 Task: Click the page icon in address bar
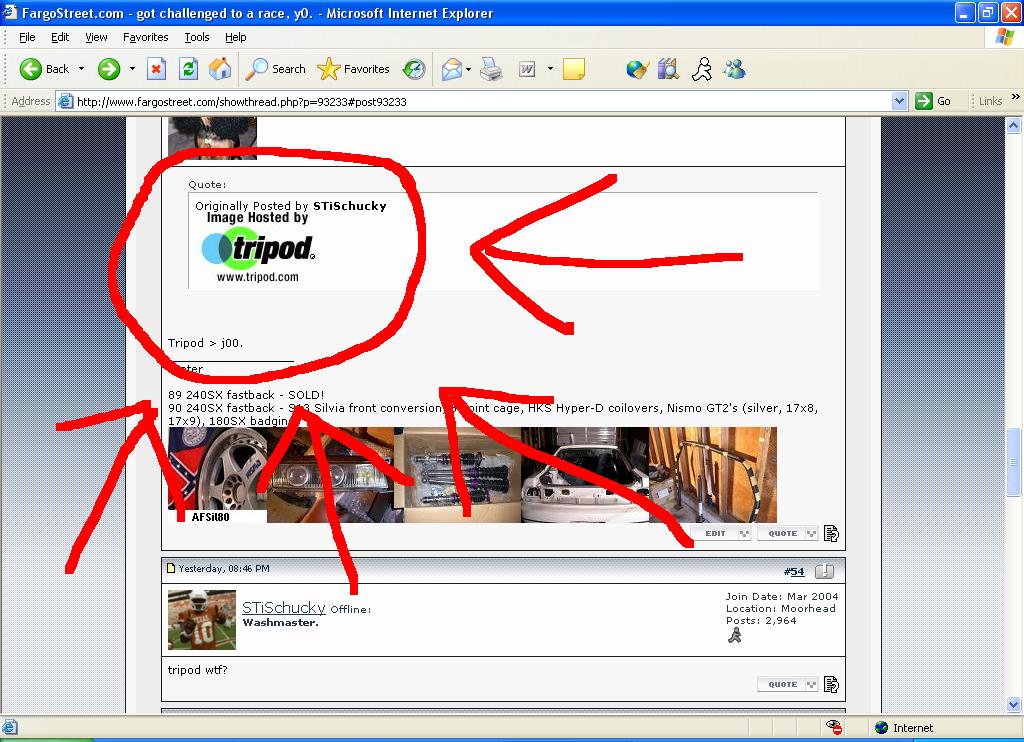pos(65,101)
